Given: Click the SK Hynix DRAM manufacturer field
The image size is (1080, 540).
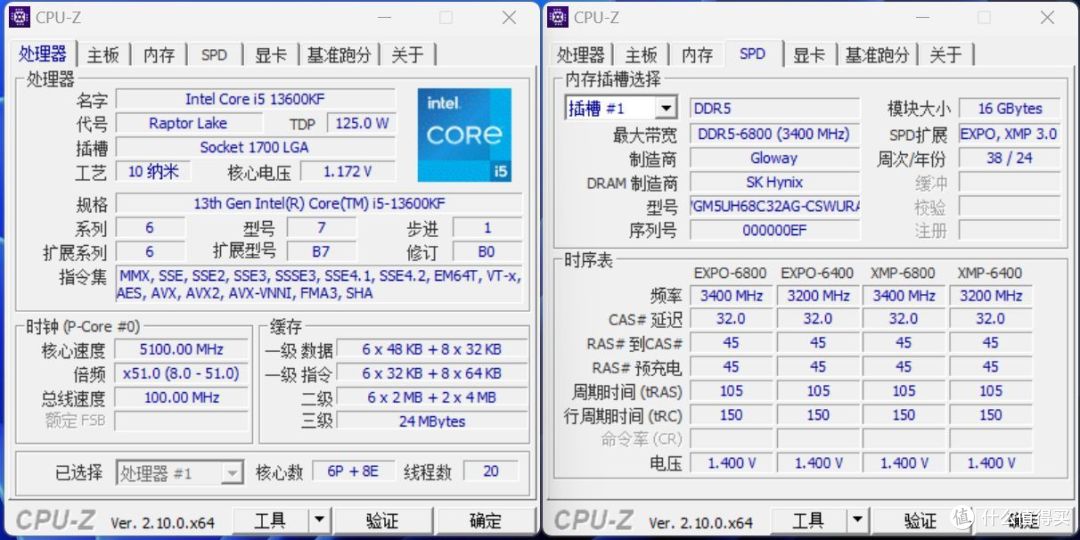Looking at the screenshot, I should pos(775,183).
